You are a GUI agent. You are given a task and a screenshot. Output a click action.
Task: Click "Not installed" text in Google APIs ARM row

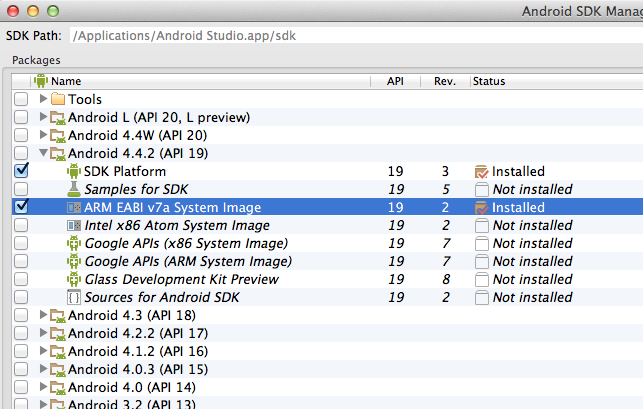tap(532, 261)
